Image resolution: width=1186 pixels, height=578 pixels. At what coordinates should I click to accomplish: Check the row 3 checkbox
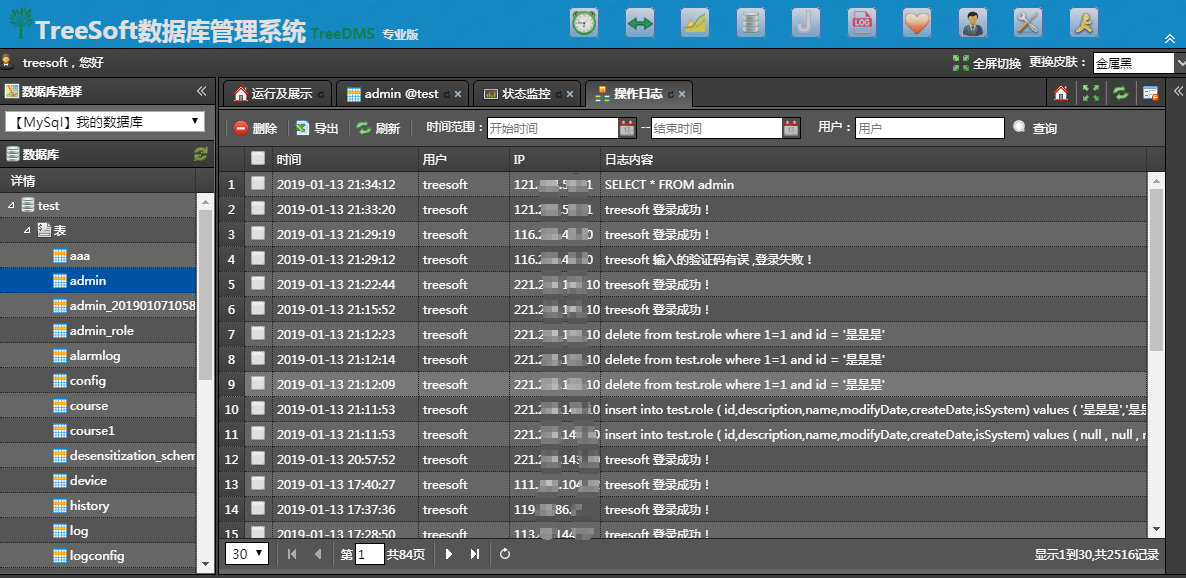[258, 233]
